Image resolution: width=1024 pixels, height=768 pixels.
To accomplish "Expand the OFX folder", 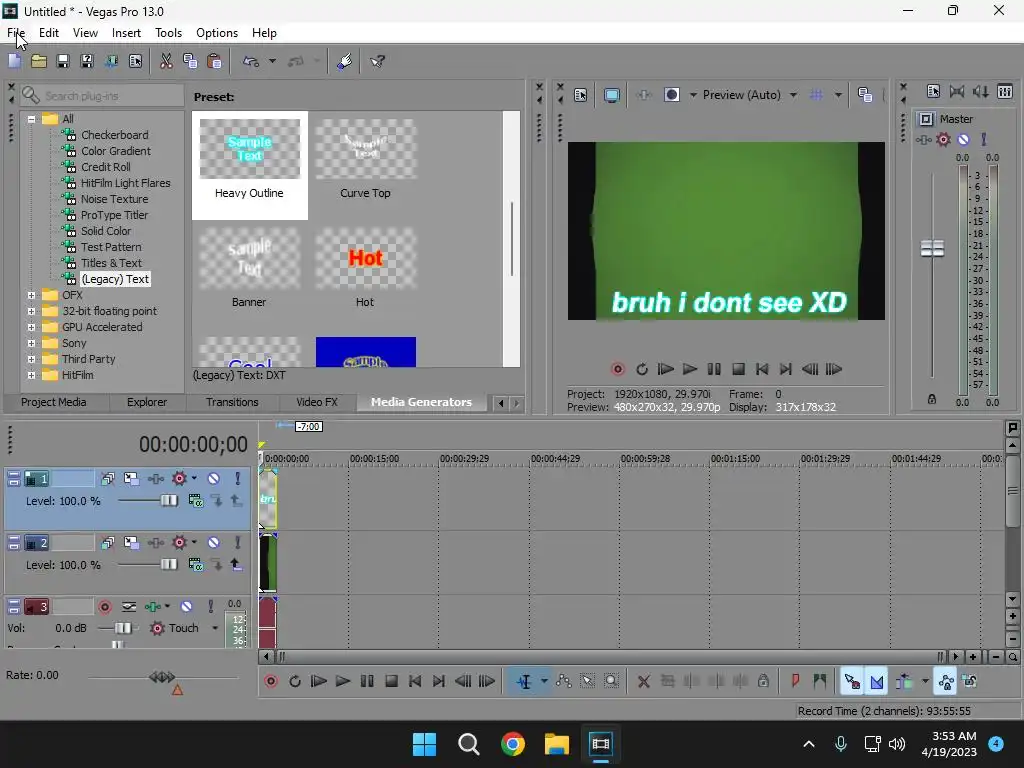I will coord(31,295).
